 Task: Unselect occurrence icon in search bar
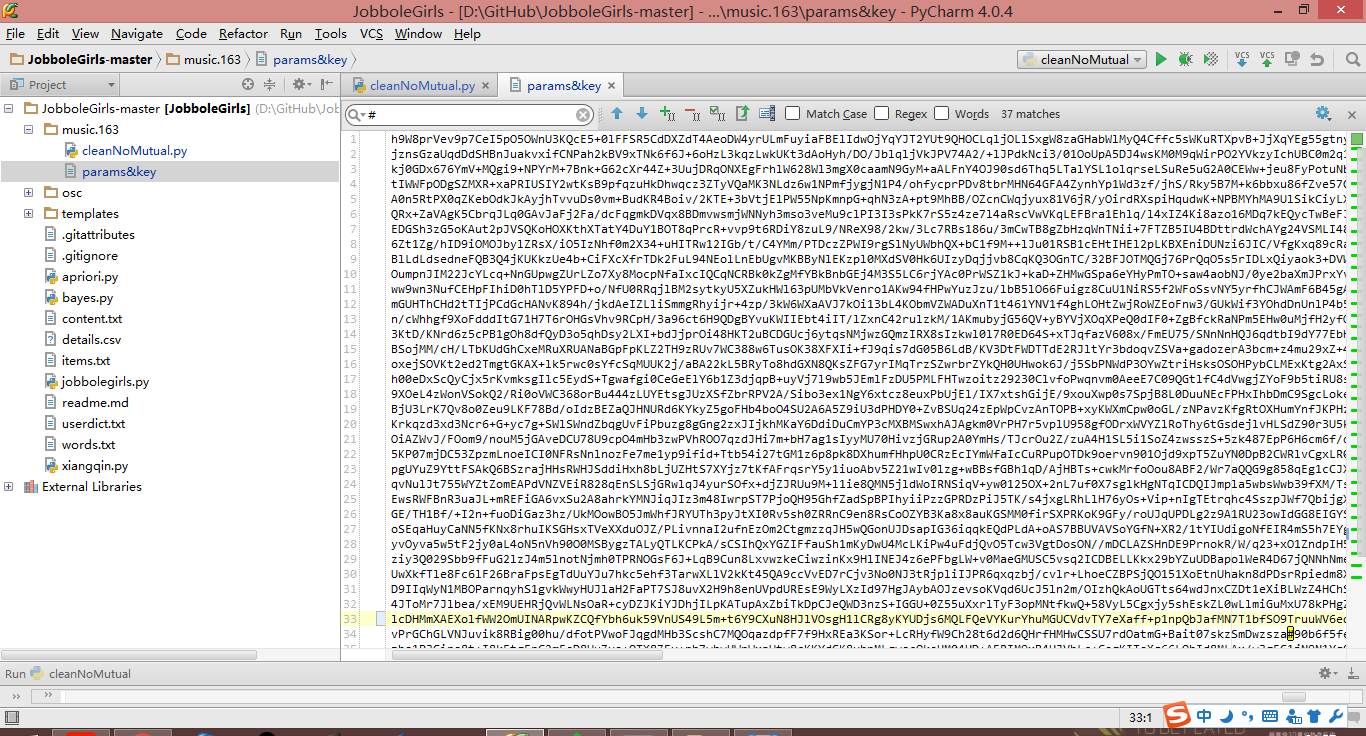tap(692, 114)
